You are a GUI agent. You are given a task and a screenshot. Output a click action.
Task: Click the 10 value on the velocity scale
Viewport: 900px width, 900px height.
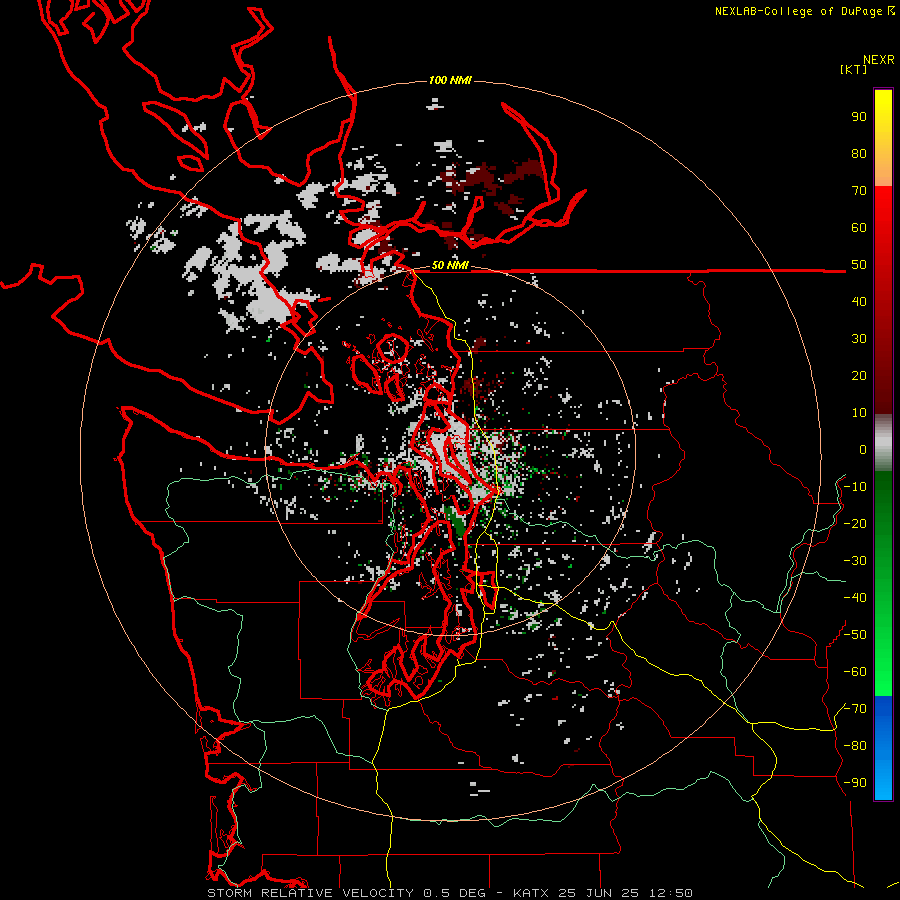coord(859,413)
